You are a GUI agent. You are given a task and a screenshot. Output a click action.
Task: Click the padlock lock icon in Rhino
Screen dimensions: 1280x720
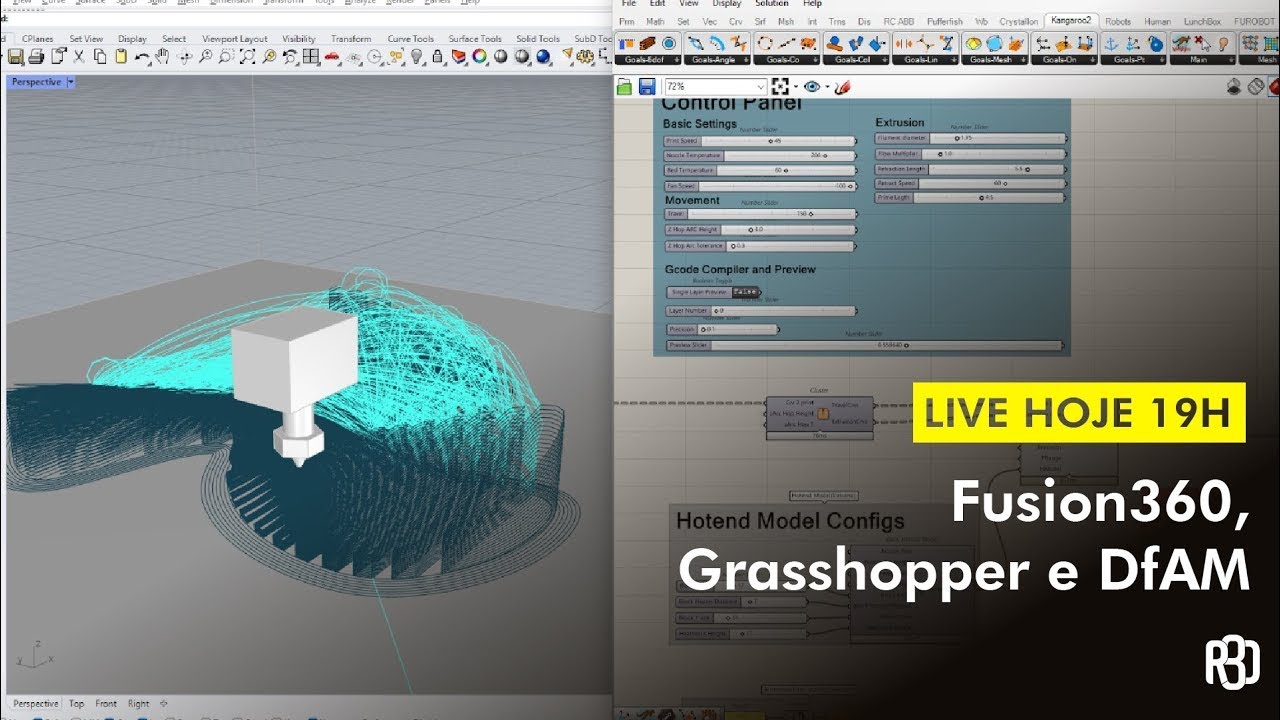tap(437, 56)
